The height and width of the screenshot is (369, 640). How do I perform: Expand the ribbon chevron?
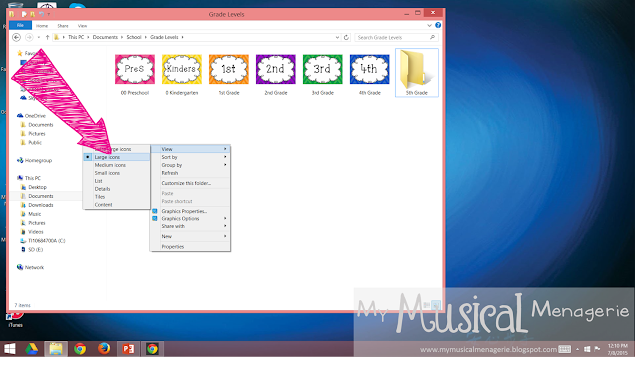(429, 25)
